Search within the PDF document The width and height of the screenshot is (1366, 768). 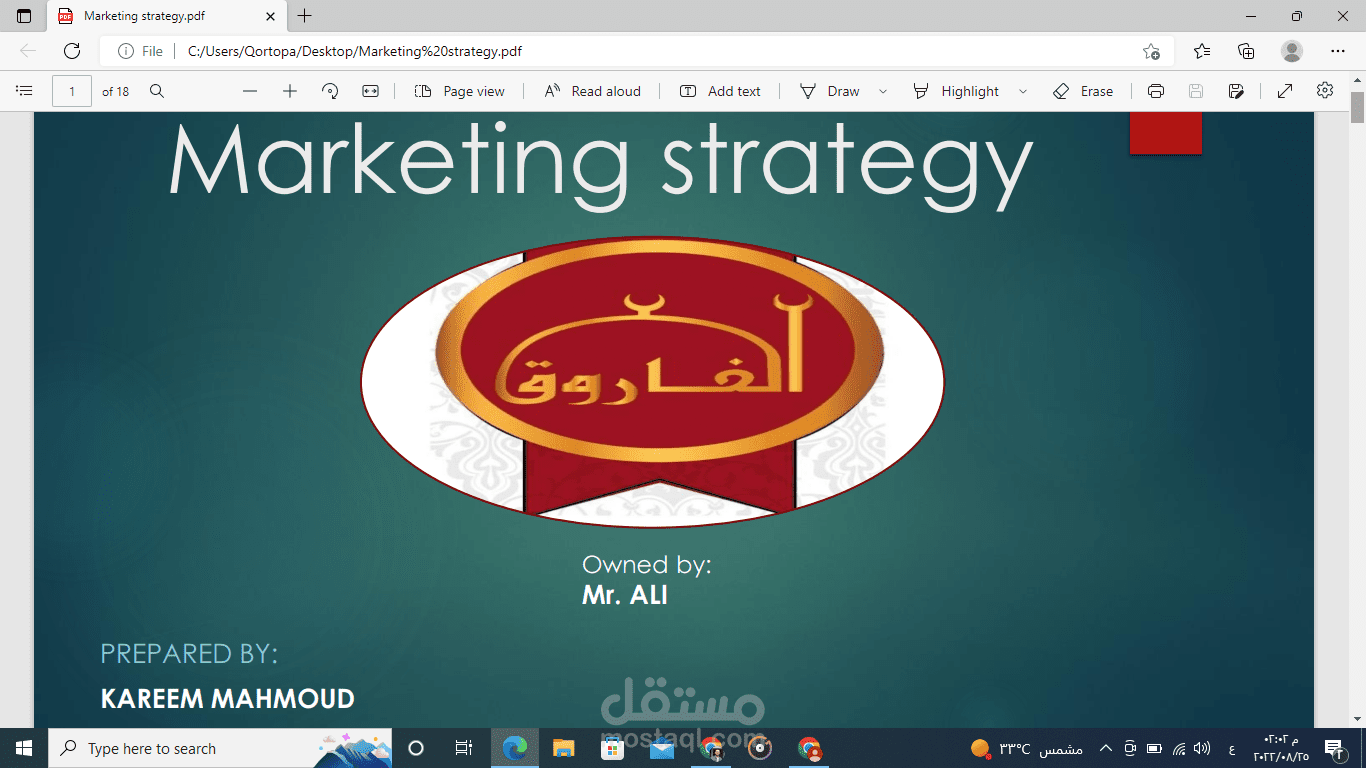tap(157, 91)
